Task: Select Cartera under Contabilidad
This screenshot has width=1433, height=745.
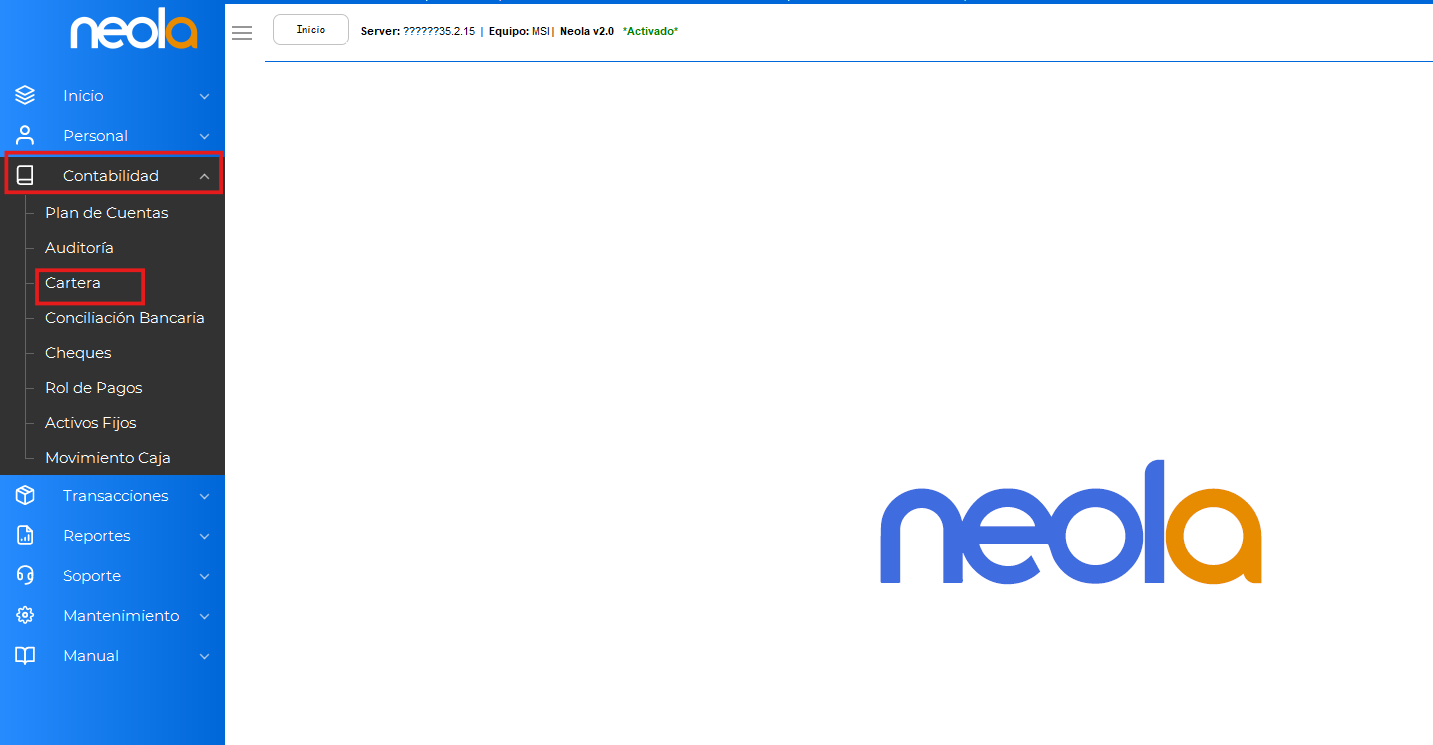Action: coord(73,283)
